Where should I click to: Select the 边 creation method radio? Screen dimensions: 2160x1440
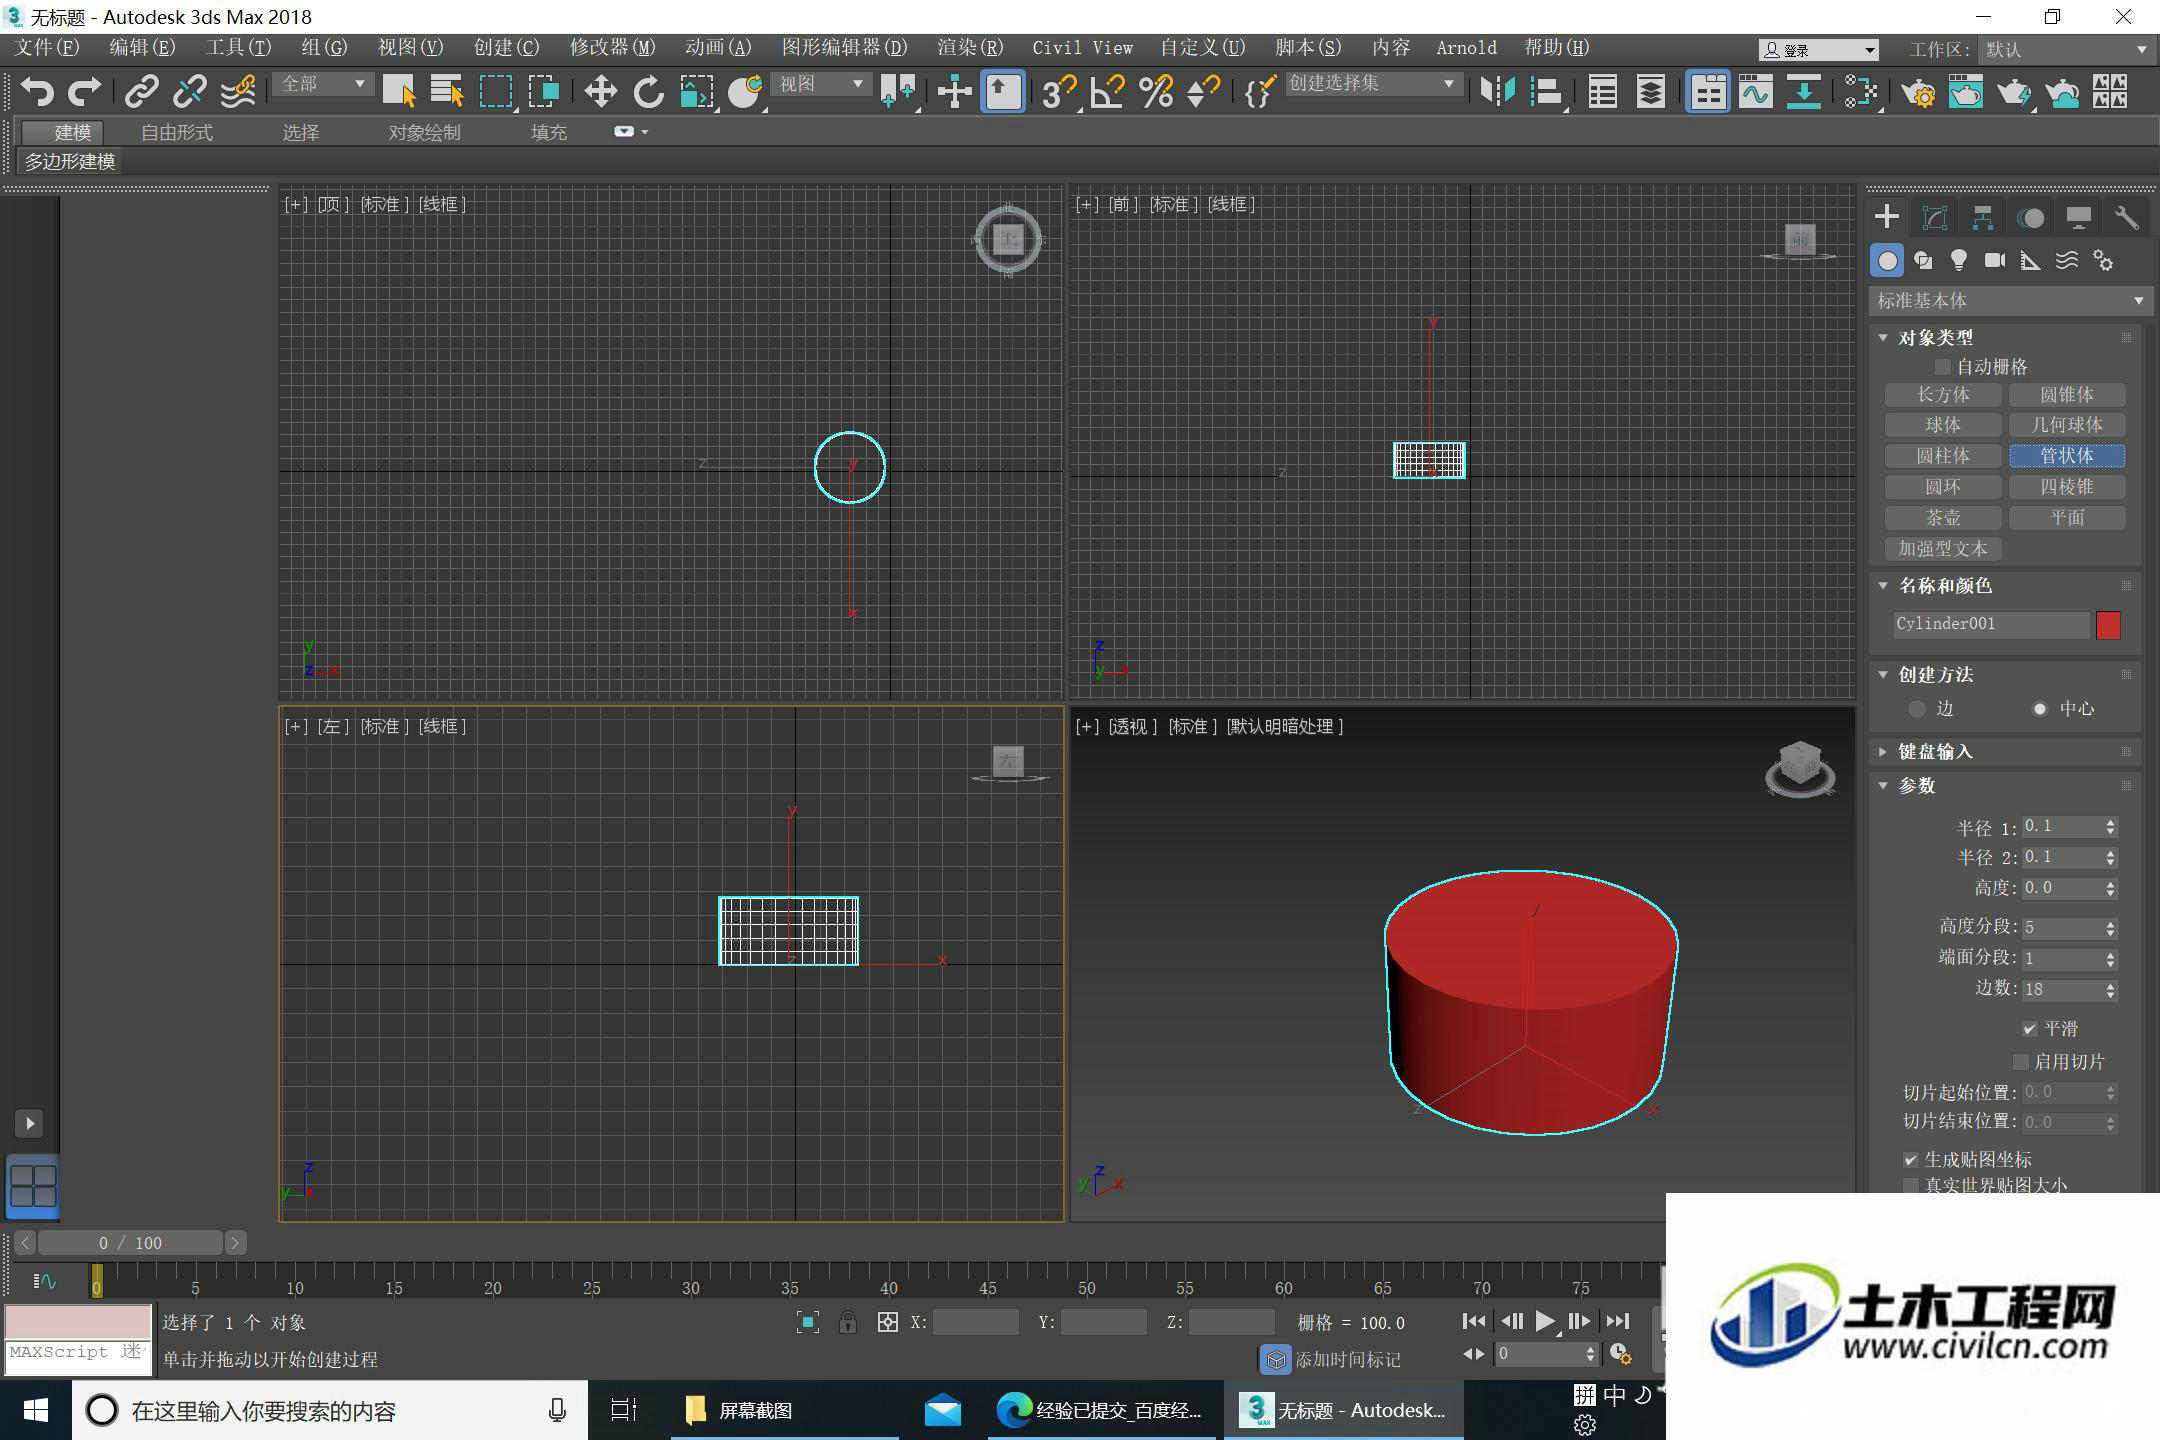click(1916, 709)
